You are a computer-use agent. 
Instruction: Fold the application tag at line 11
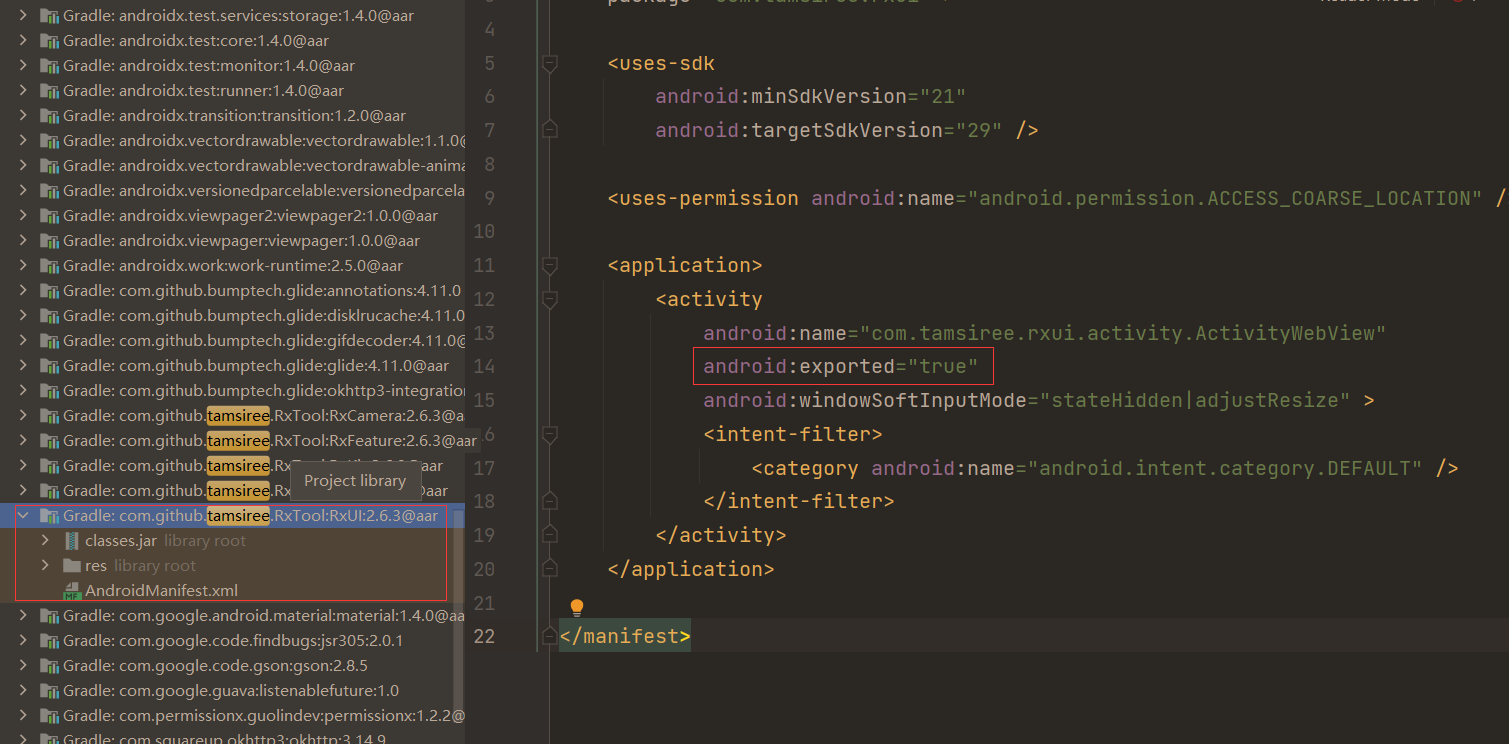[549, 265]
